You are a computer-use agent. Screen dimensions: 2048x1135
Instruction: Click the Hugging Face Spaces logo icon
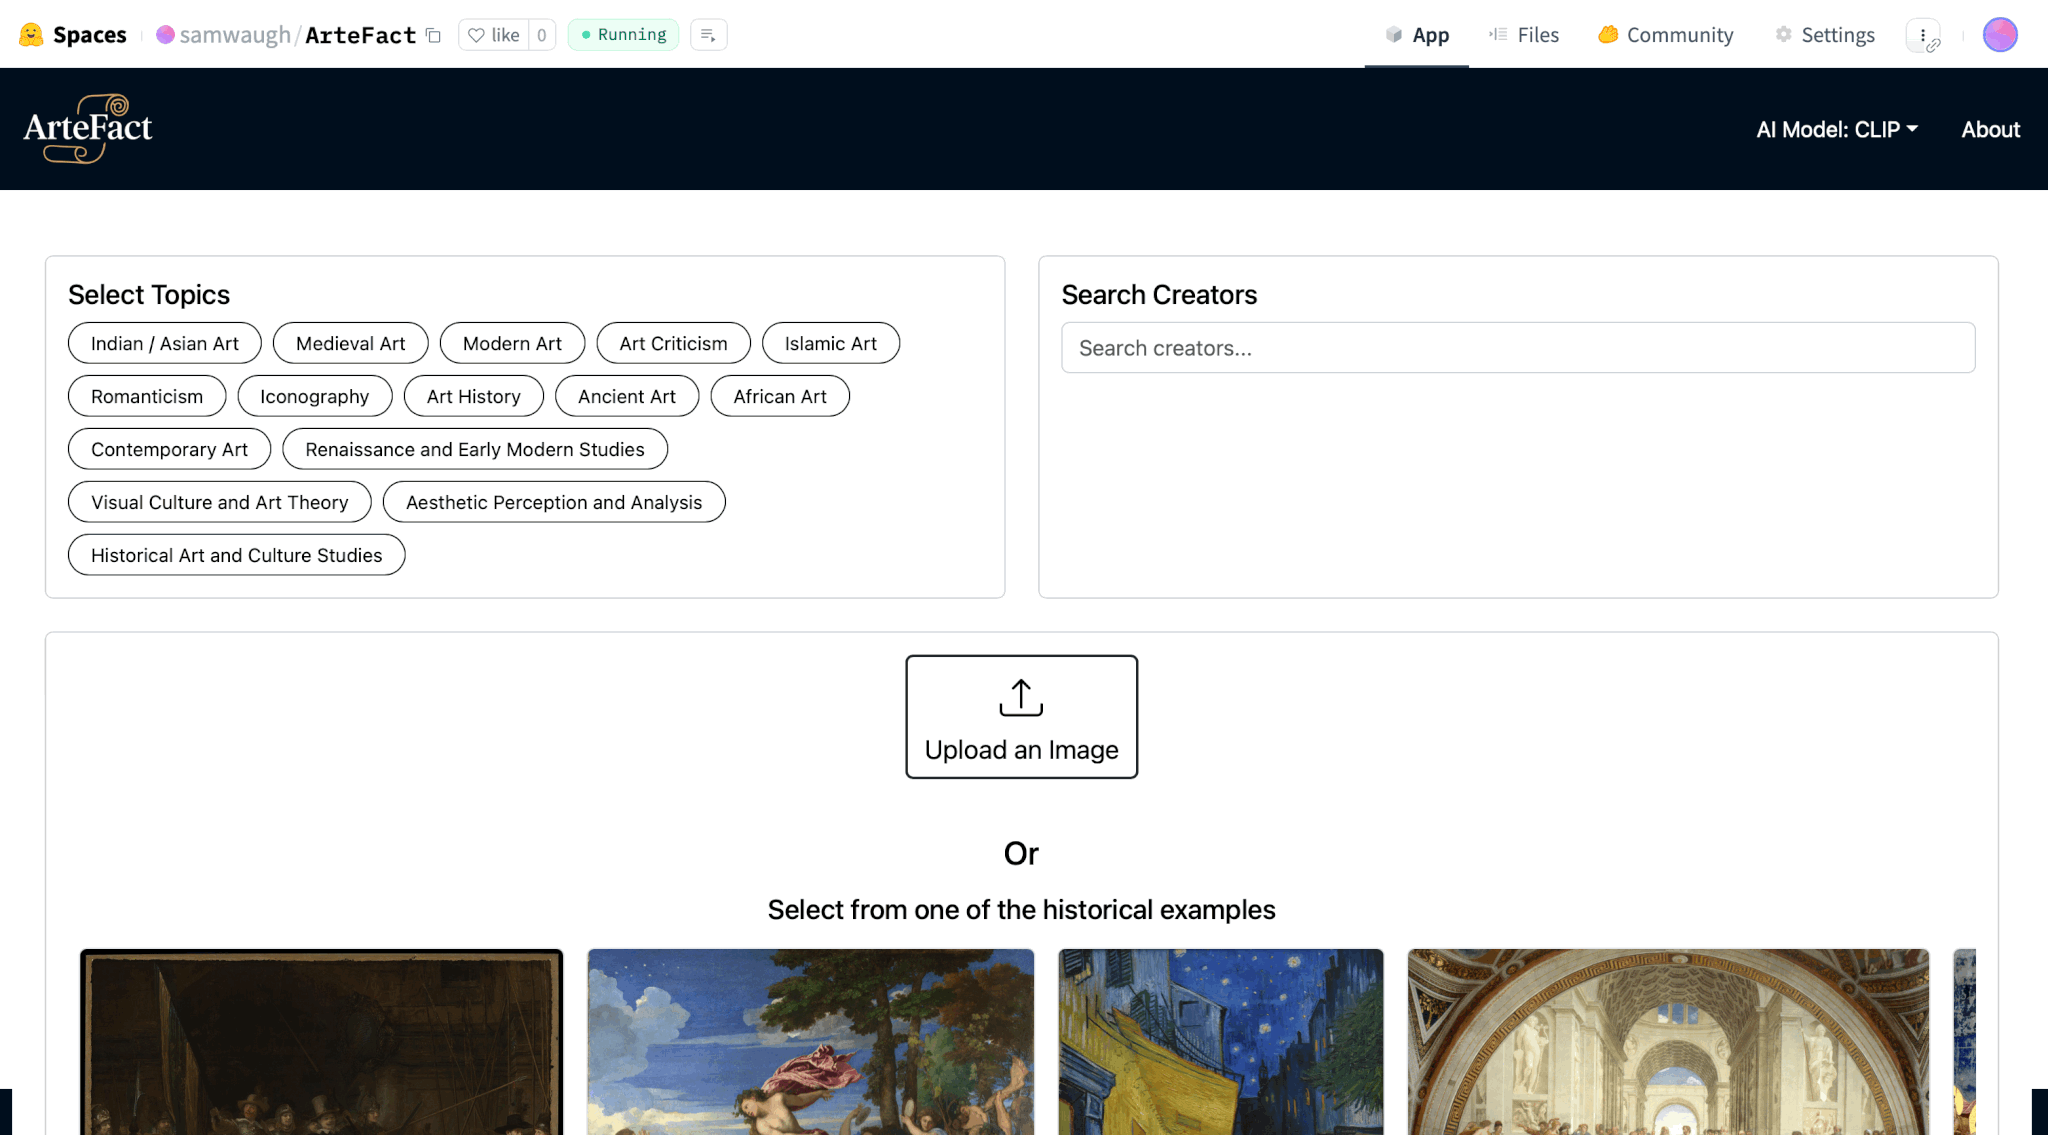tap(31, 35)
